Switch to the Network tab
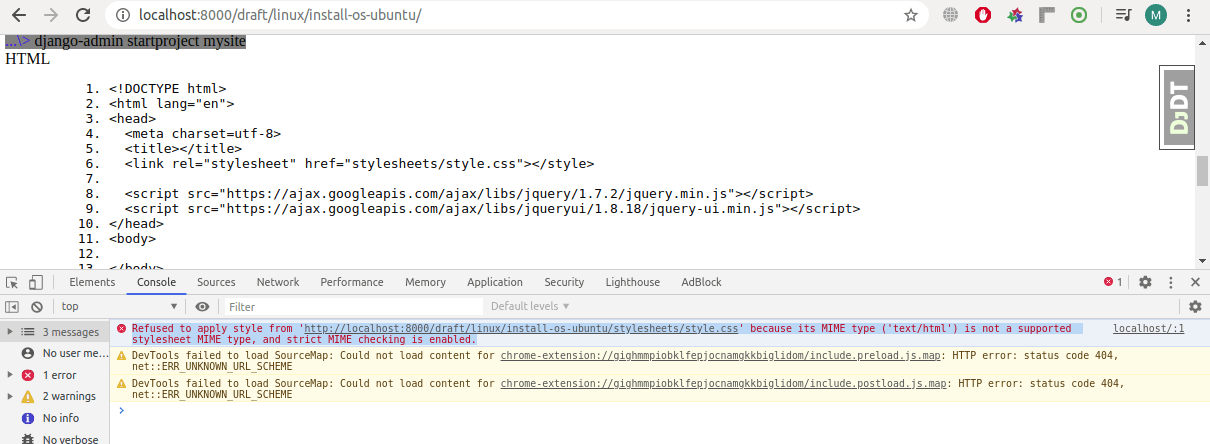This screenshot has height=444, width=1210. pyautogui.click(x=278, y=283)
